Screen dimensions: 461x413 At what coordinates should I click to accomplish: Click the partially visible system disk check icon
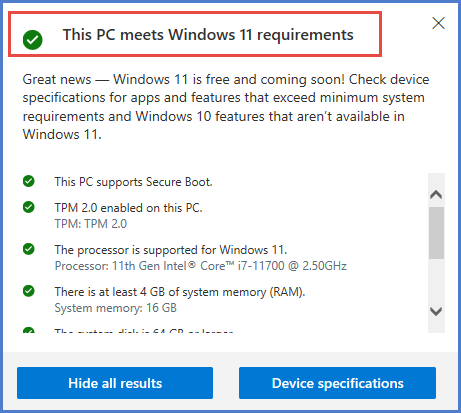click(29, 330)
